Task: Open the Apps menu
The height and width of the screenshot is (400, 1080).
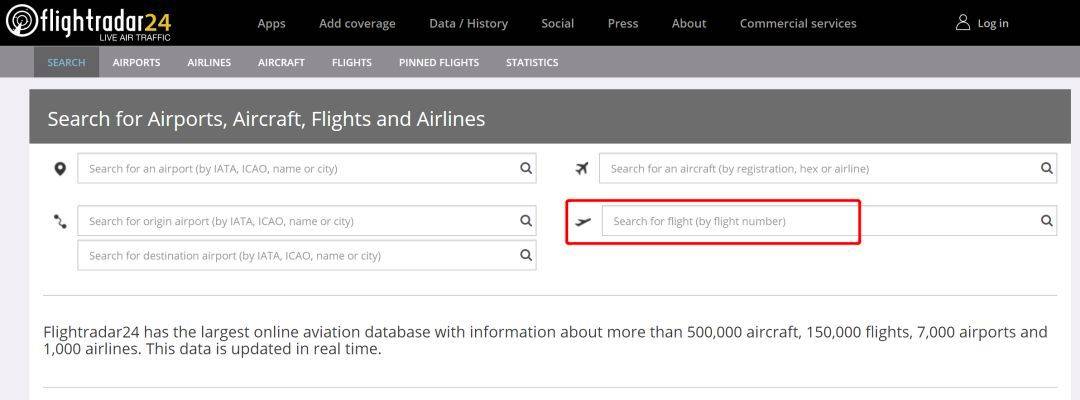Action: [x=271, y=23]
